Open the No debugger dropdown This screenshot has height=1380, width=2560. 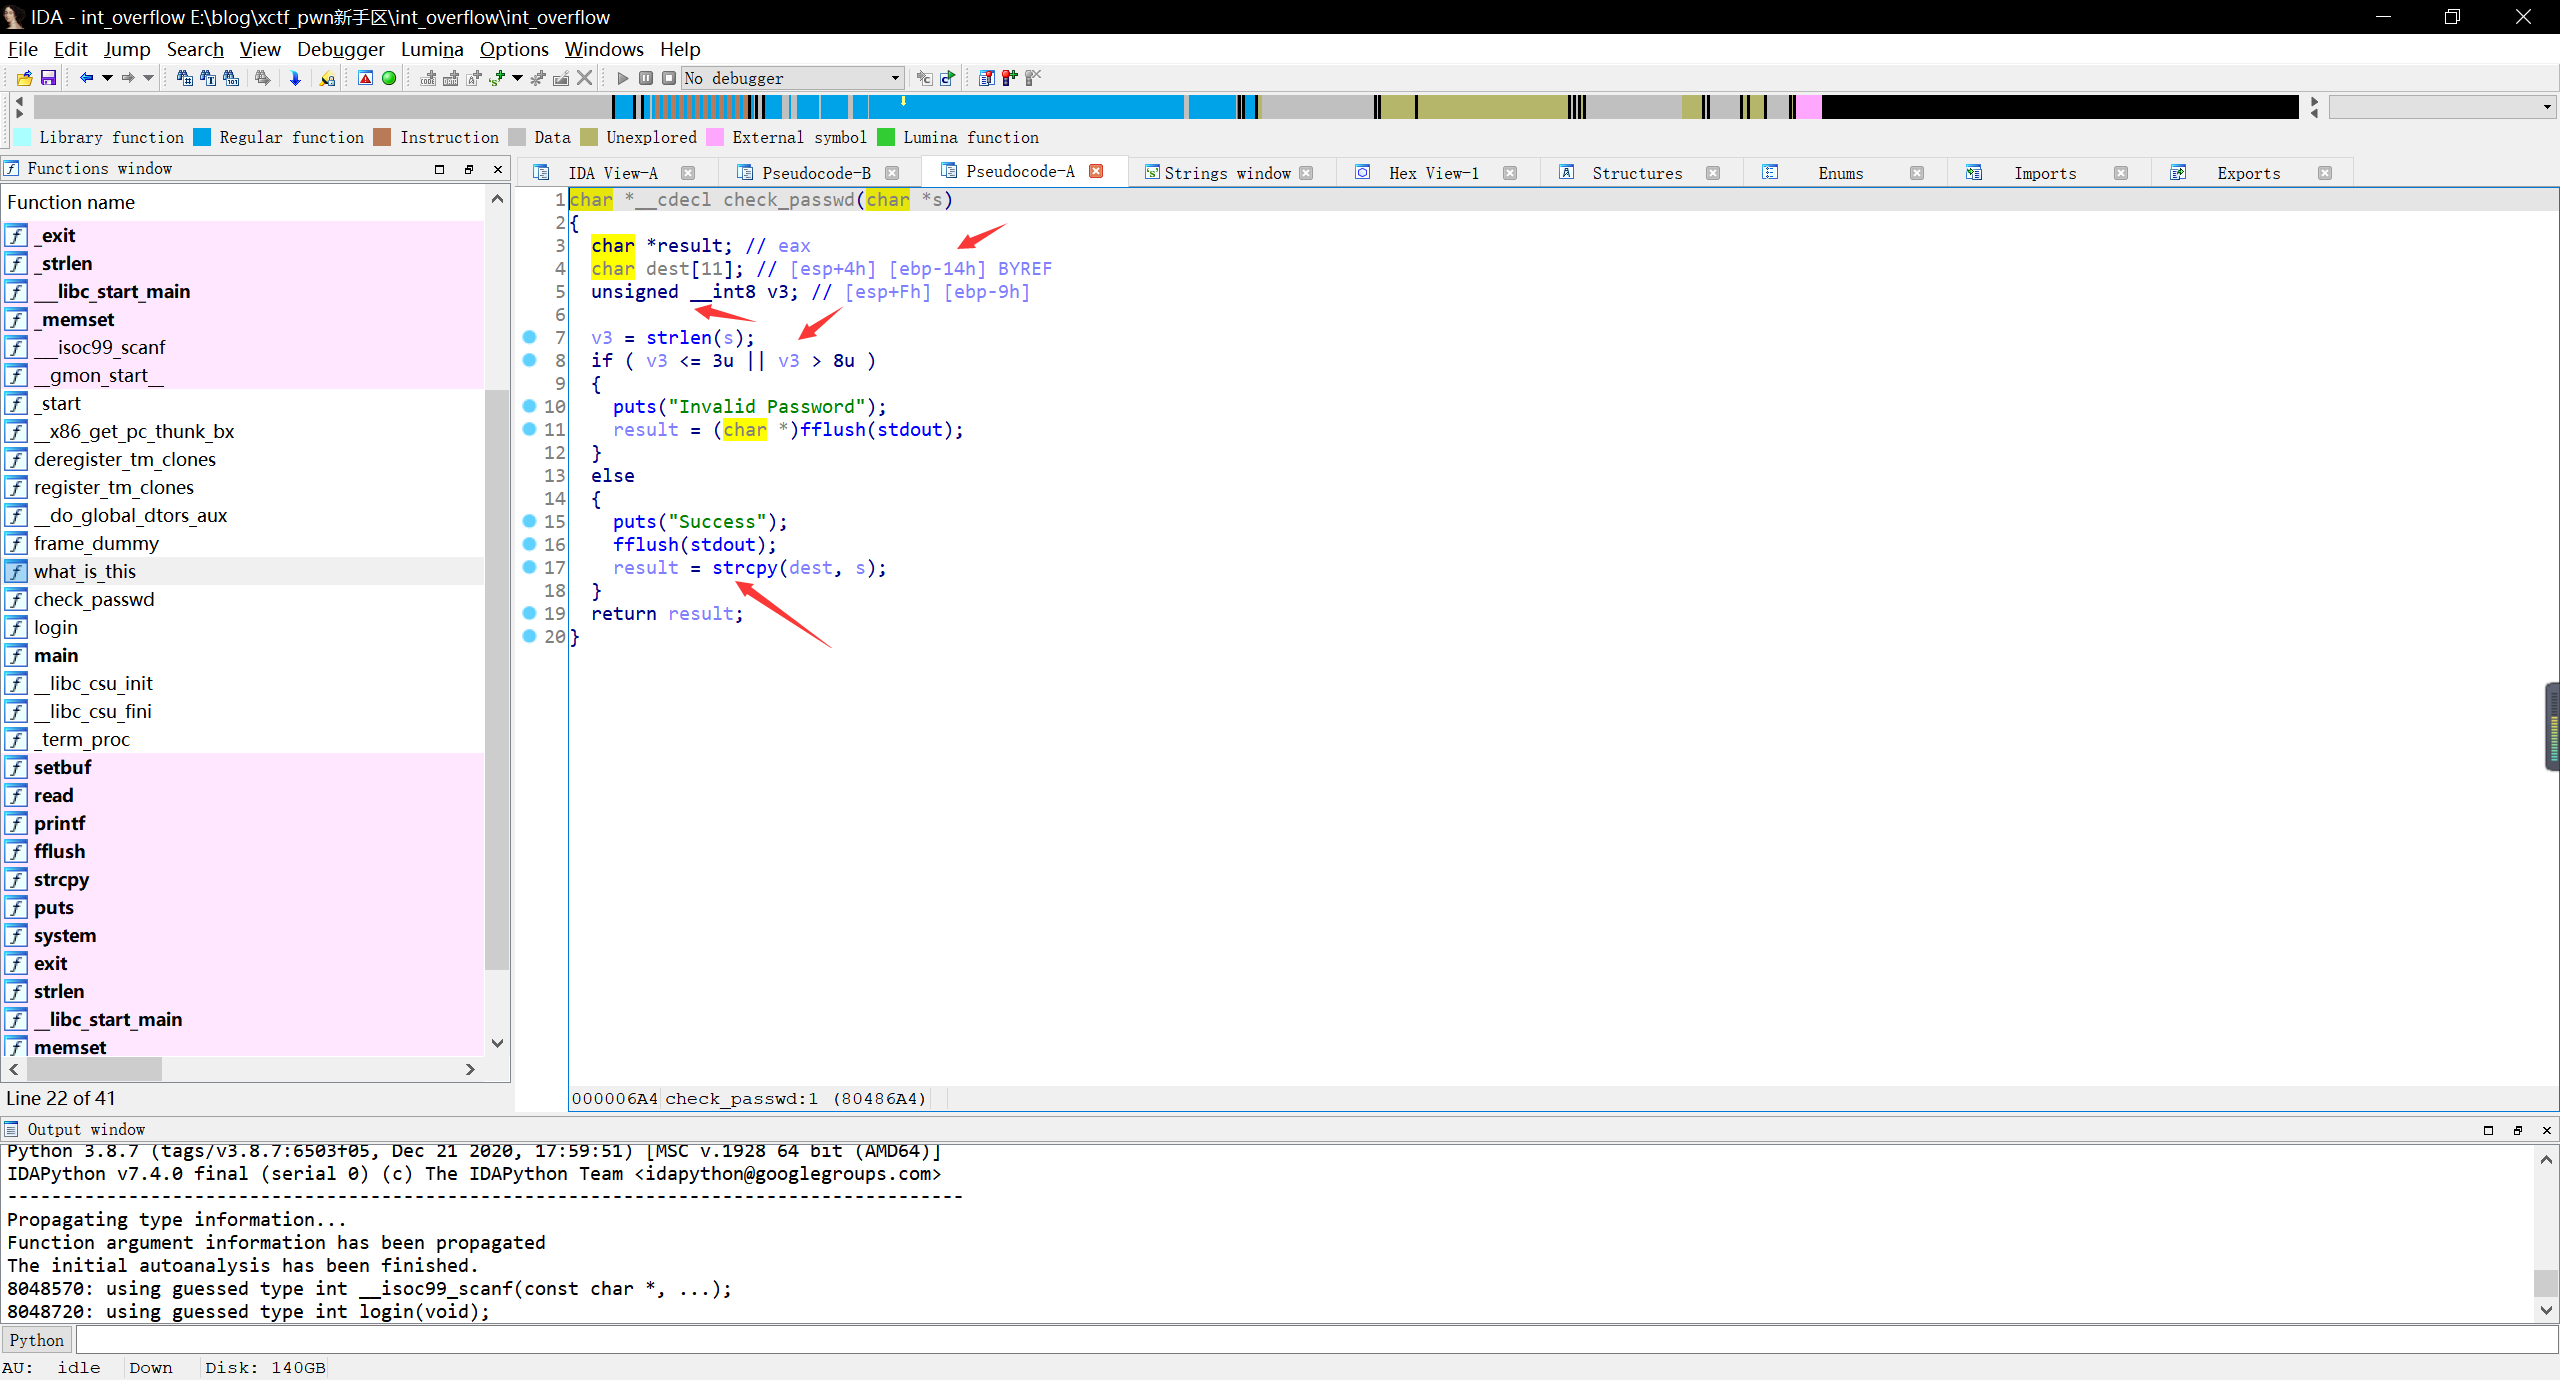click(895, 78)
